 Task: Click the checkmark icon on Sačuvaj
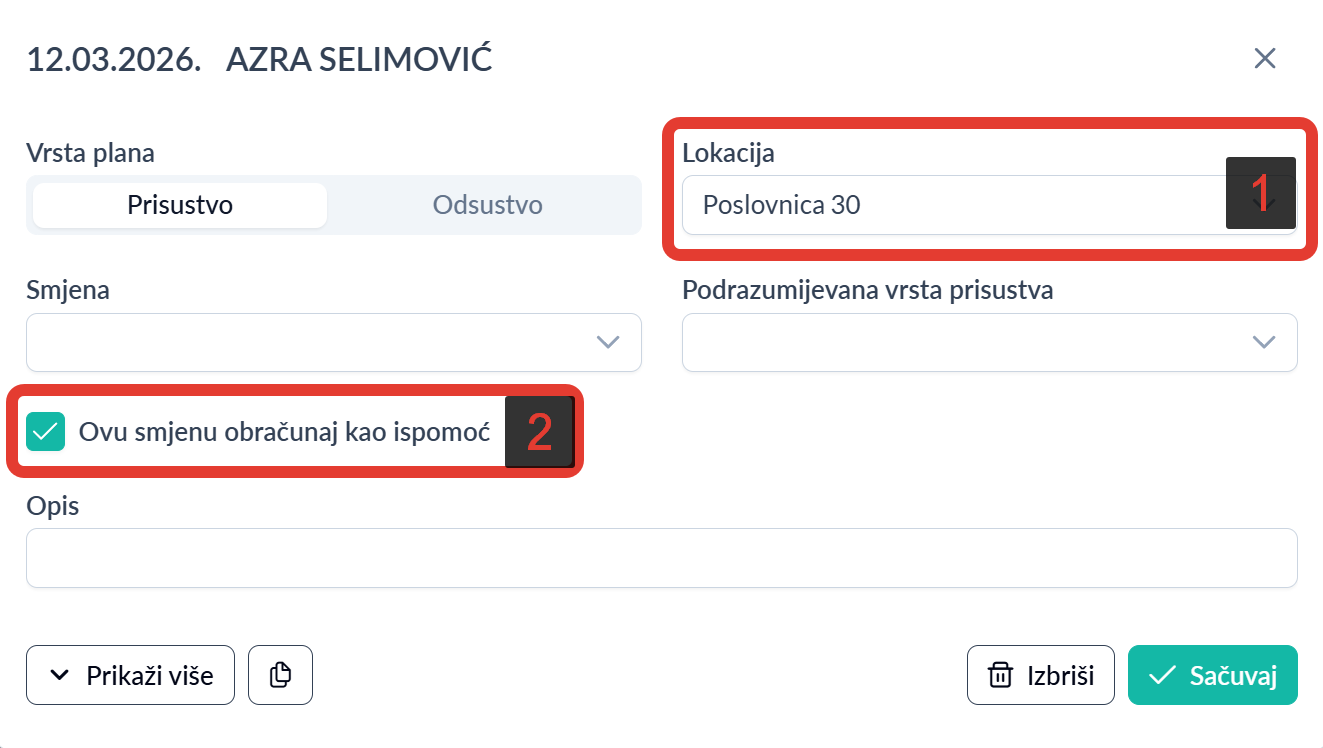1162,675
